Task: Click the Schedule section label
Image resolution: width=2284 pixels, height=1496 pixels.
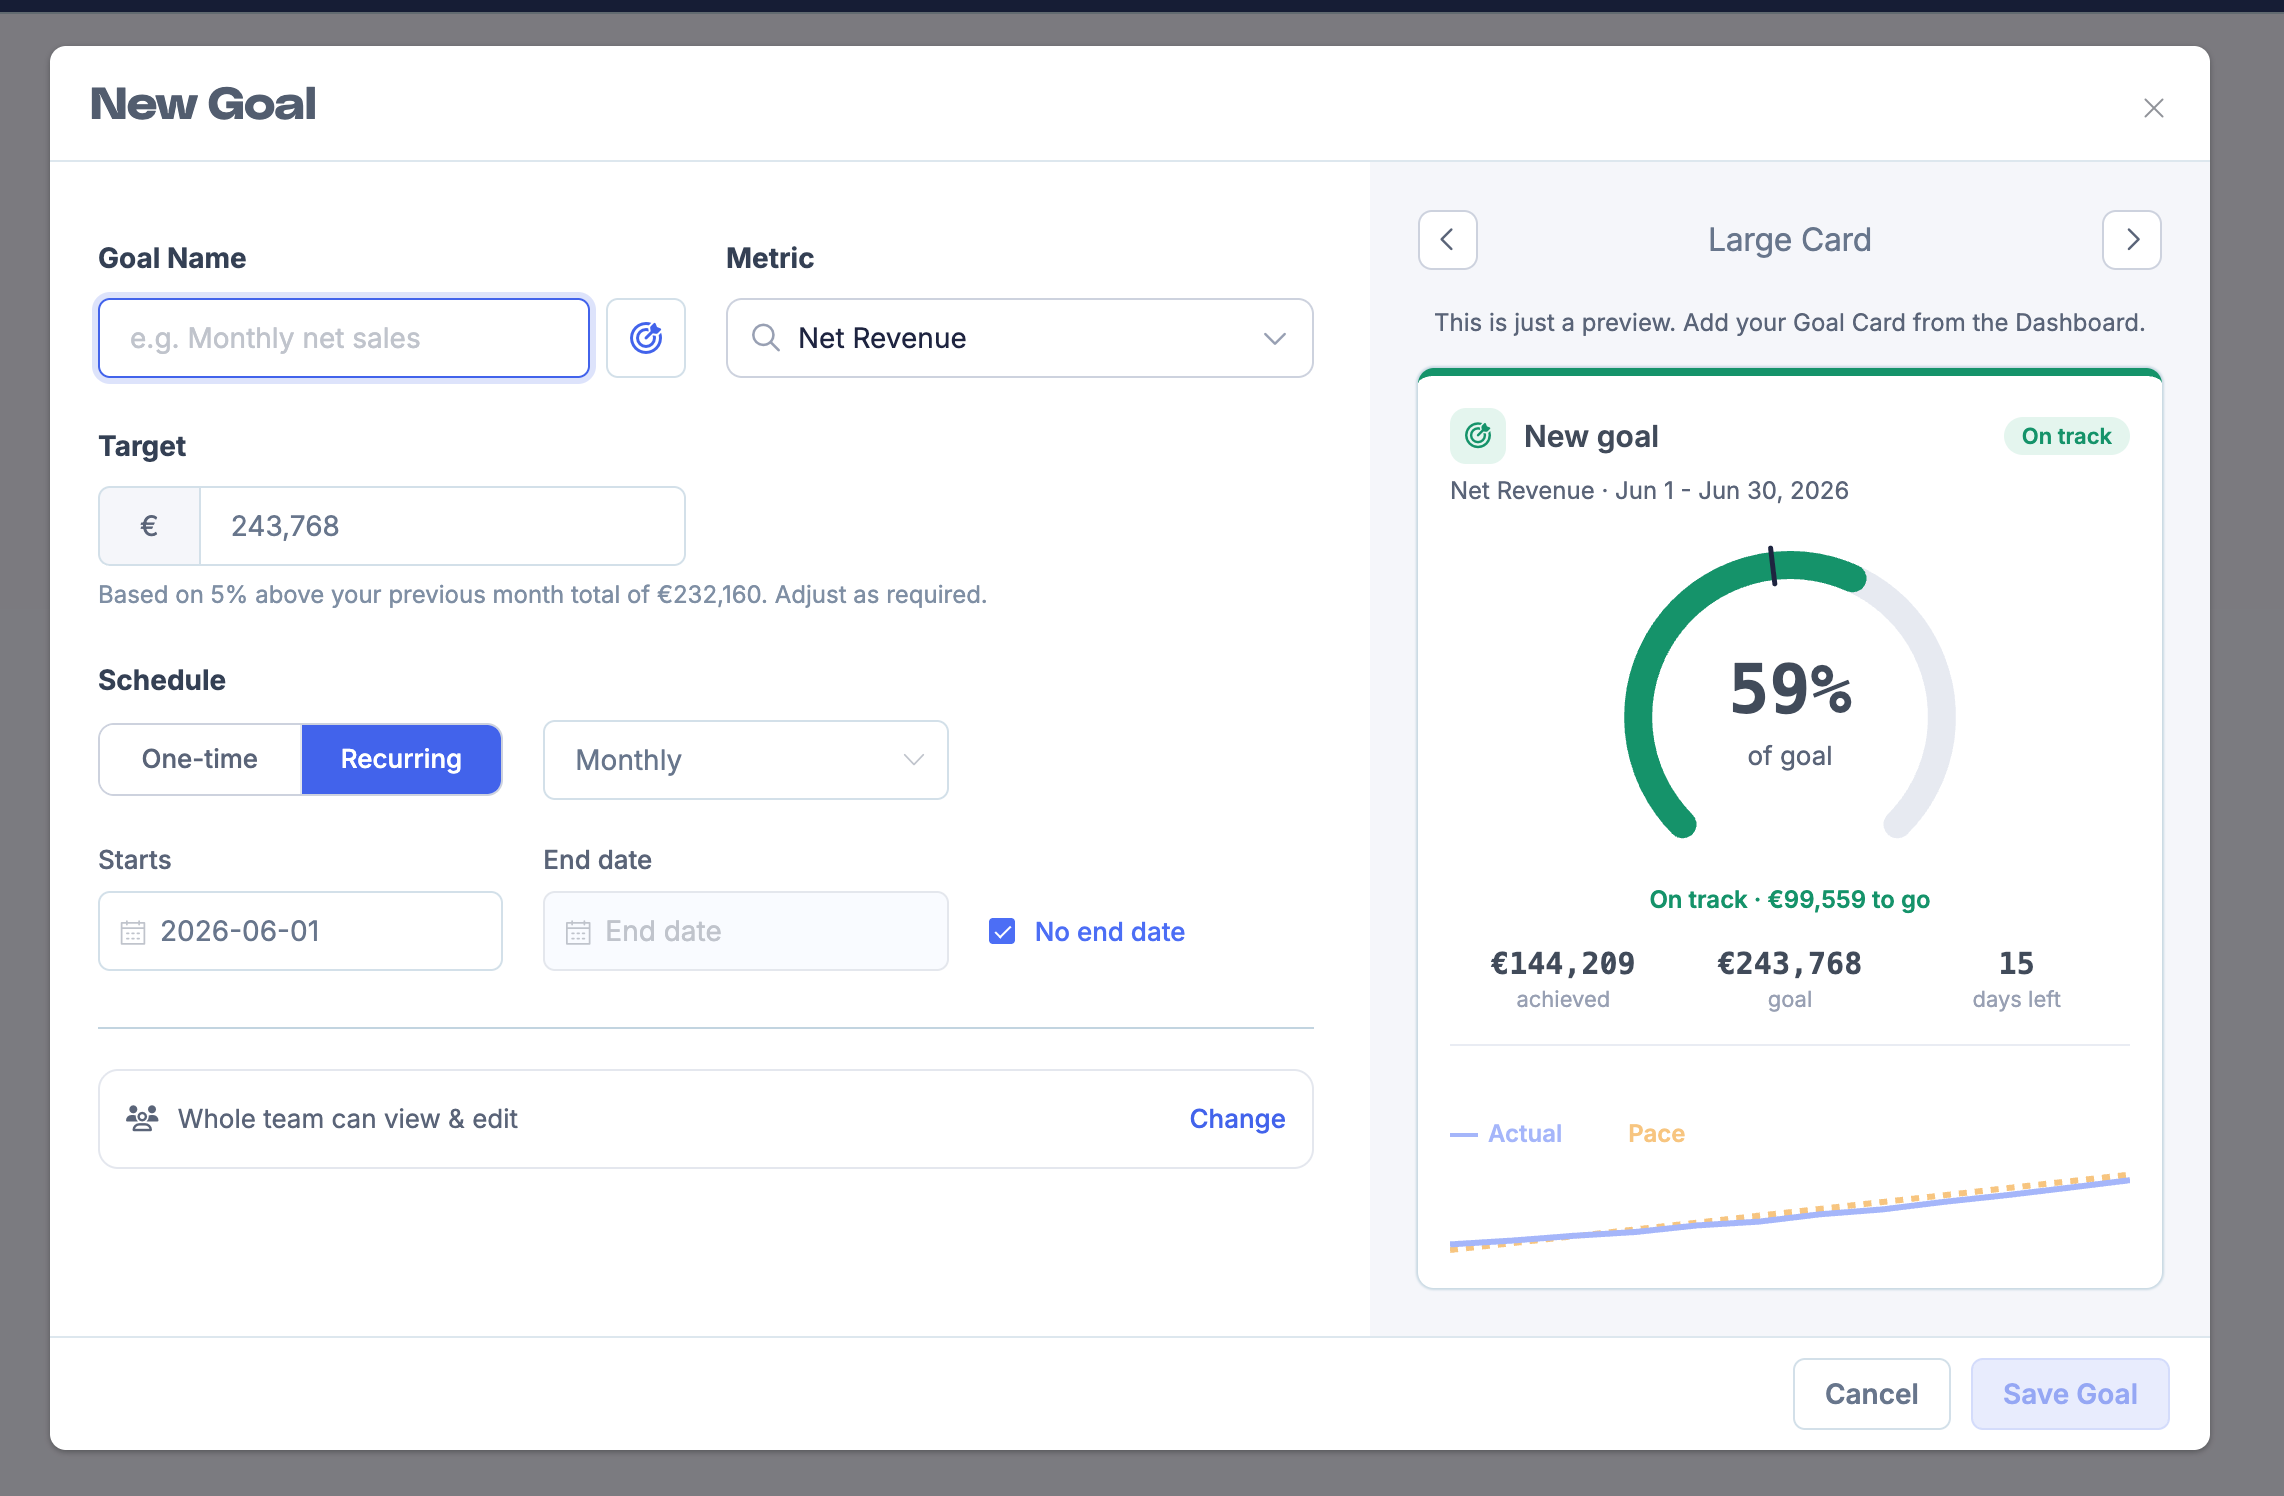Action: tap(161, 680)
